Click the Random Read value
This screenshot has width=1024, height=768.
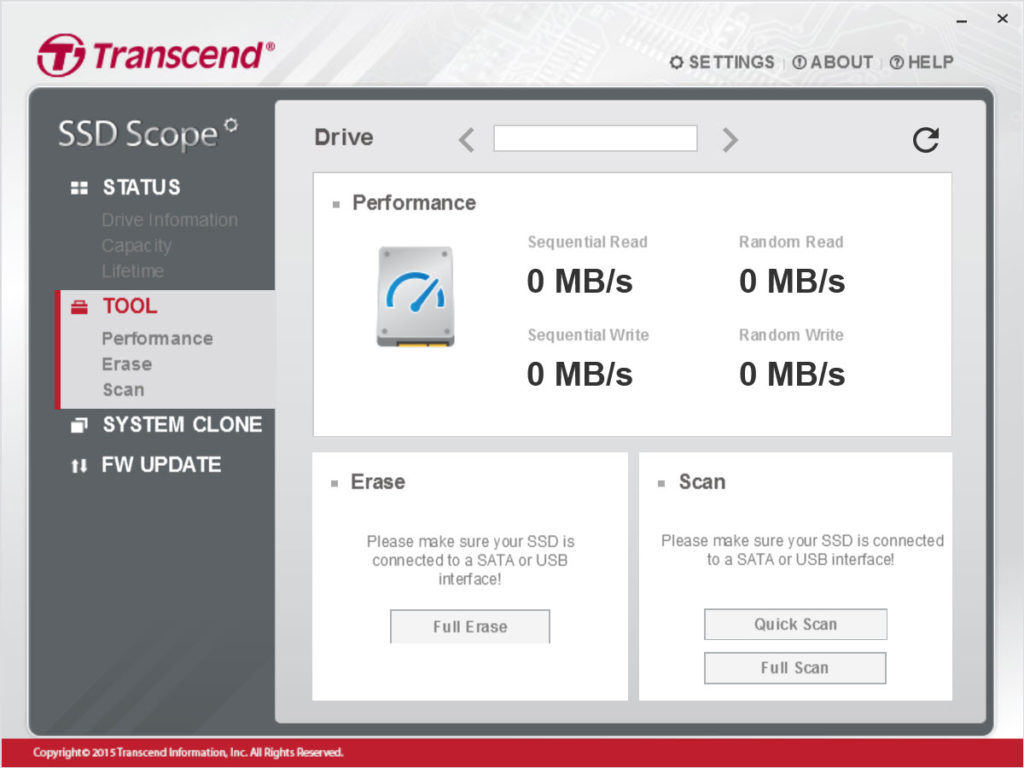click(x=792, y=281)
